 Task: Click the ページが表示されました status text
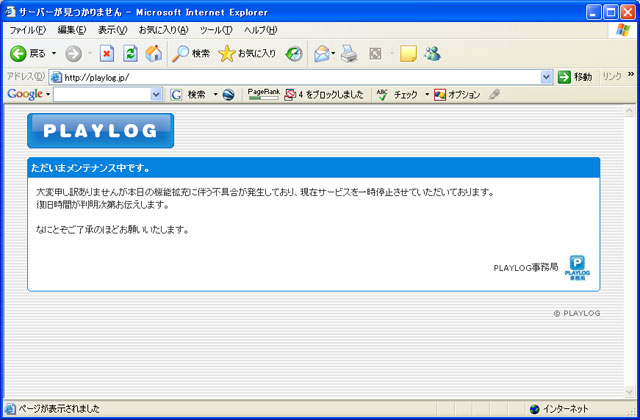coord(59,409)
